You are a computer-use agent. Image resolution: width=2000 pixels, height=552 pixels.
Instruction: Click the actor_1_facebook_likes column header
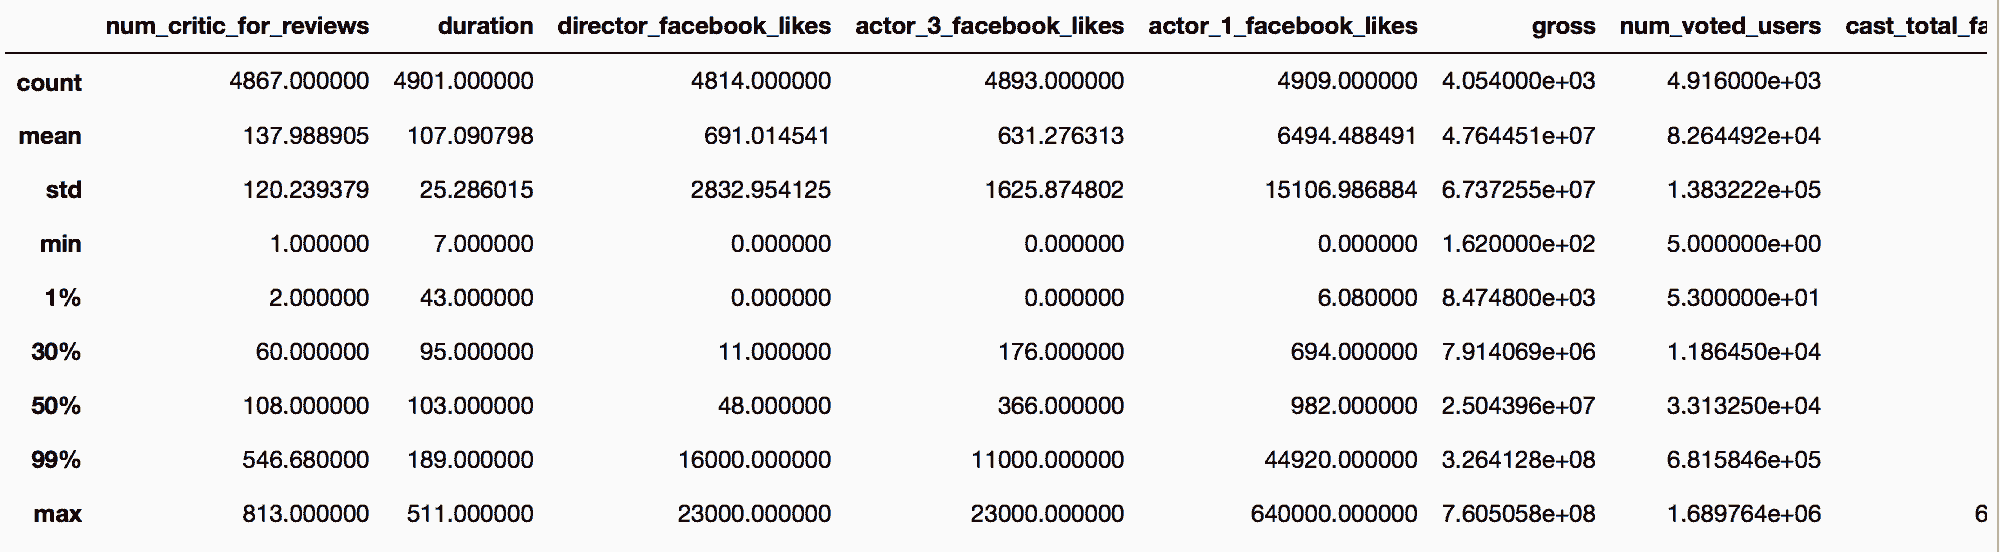tap(1282, 26)
